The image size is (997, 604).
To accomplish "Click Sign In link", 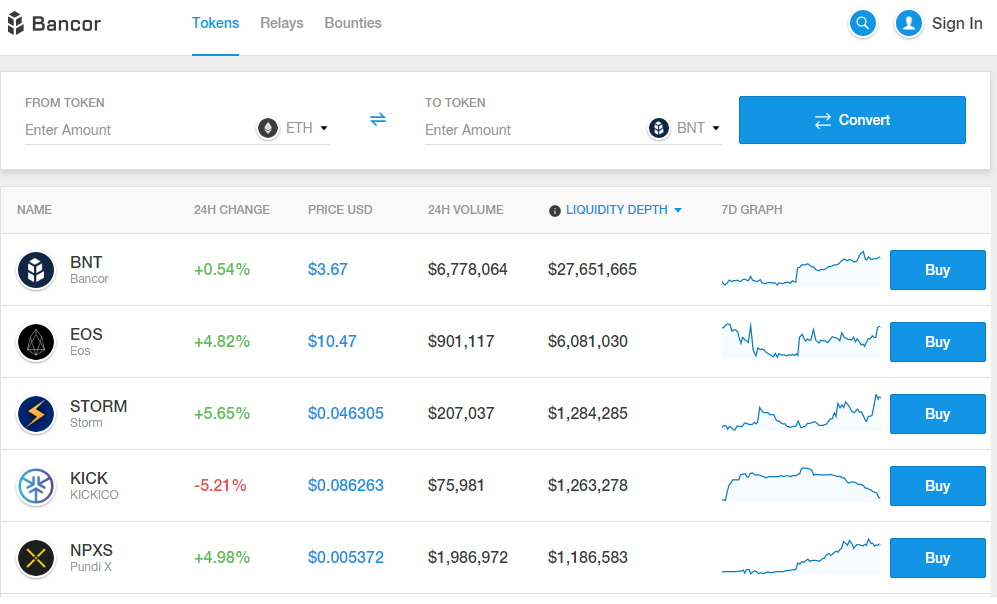I will 957,24.
